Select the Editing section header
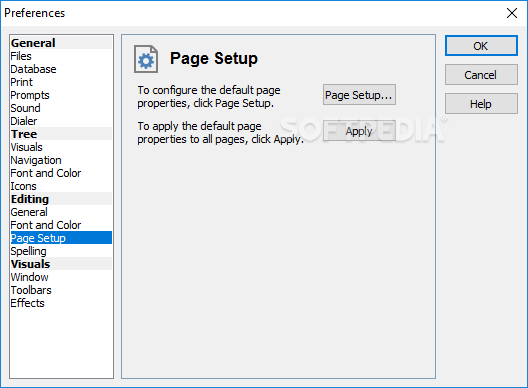Screen dimensions: 528x388 click(61, 199)
